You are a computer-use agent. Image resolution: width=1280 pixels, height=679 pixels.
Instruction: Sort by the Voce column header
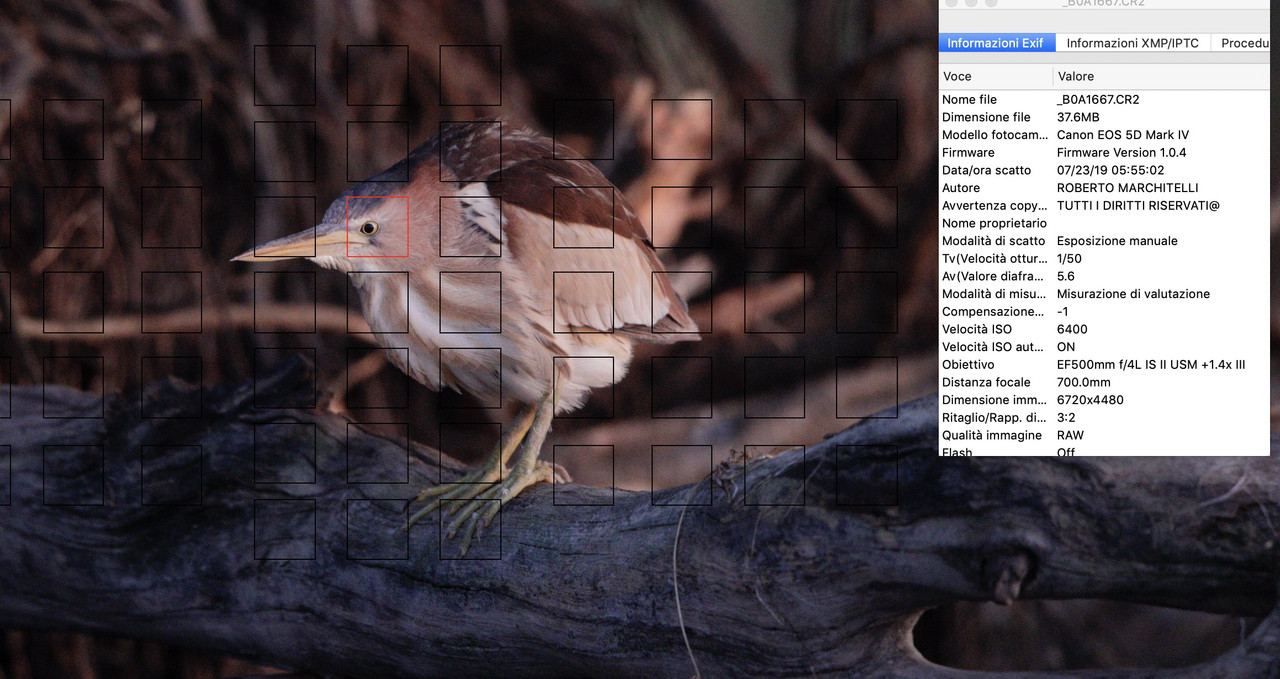[996, 76]
